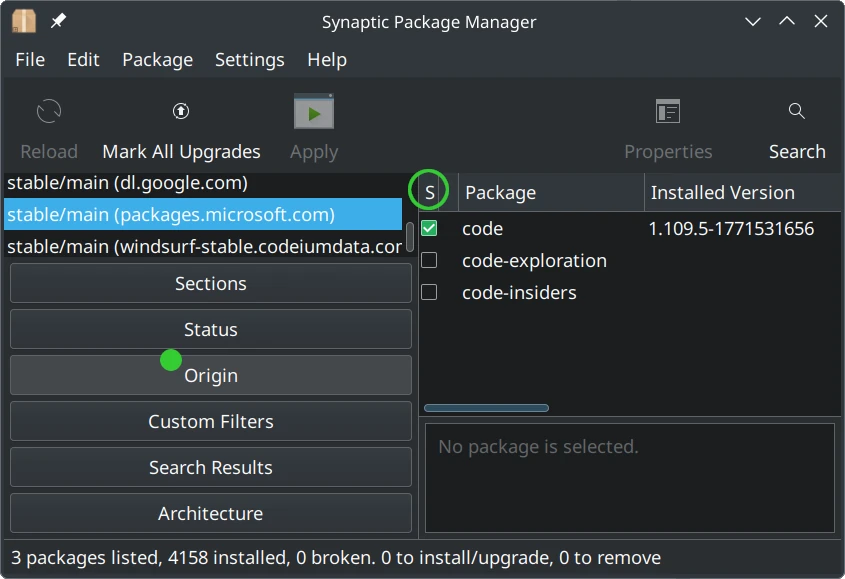Open the File menu
Image resolution: width=845 pixels, height=579 pixels.
30,60
